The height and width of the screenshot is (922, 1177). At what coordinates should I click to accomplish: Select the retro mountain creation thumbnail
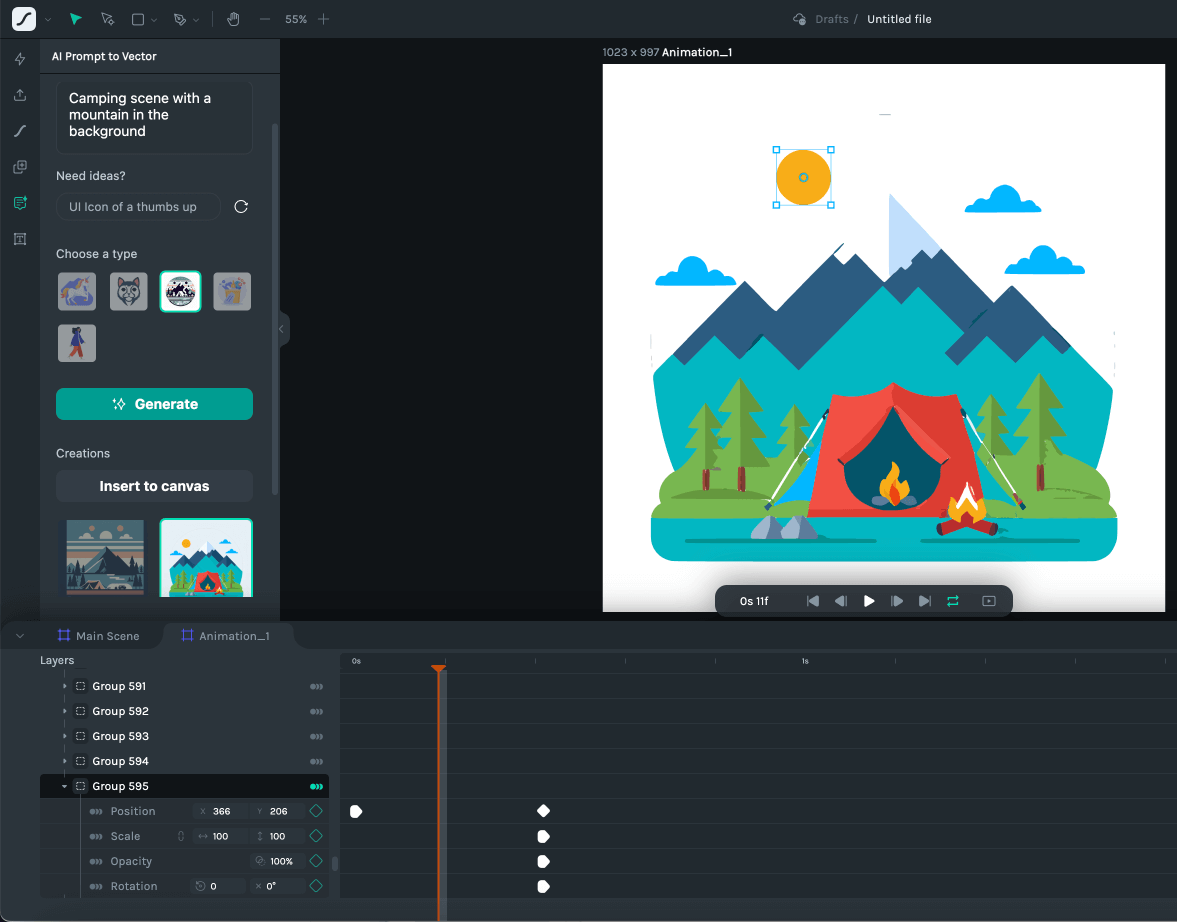tap(105, 557)
